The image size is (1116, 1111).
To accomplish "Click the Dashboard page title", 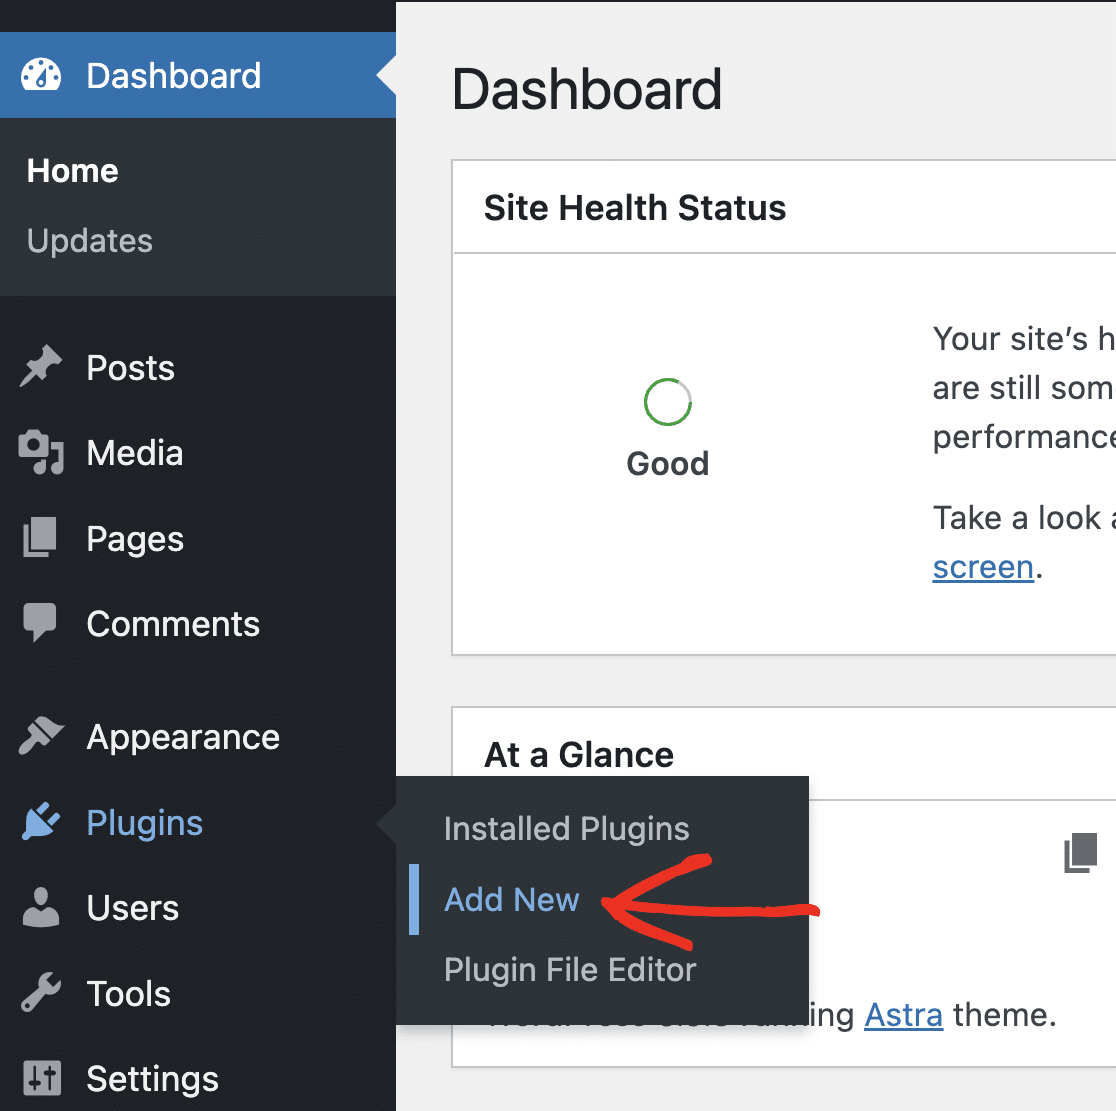I will pos(587,90).
